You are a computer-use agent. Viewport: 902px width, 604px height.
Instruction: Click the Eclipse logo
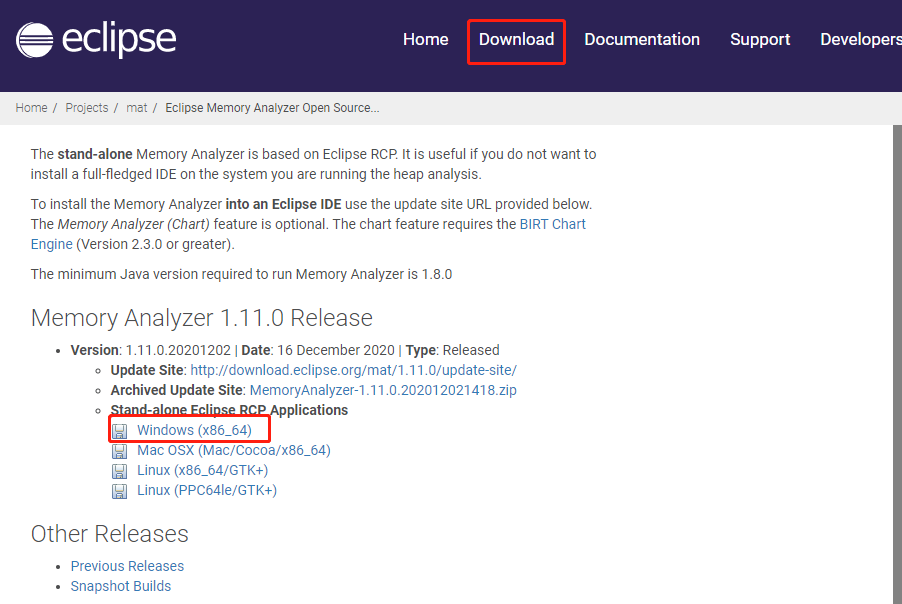(x=96, y=40)
